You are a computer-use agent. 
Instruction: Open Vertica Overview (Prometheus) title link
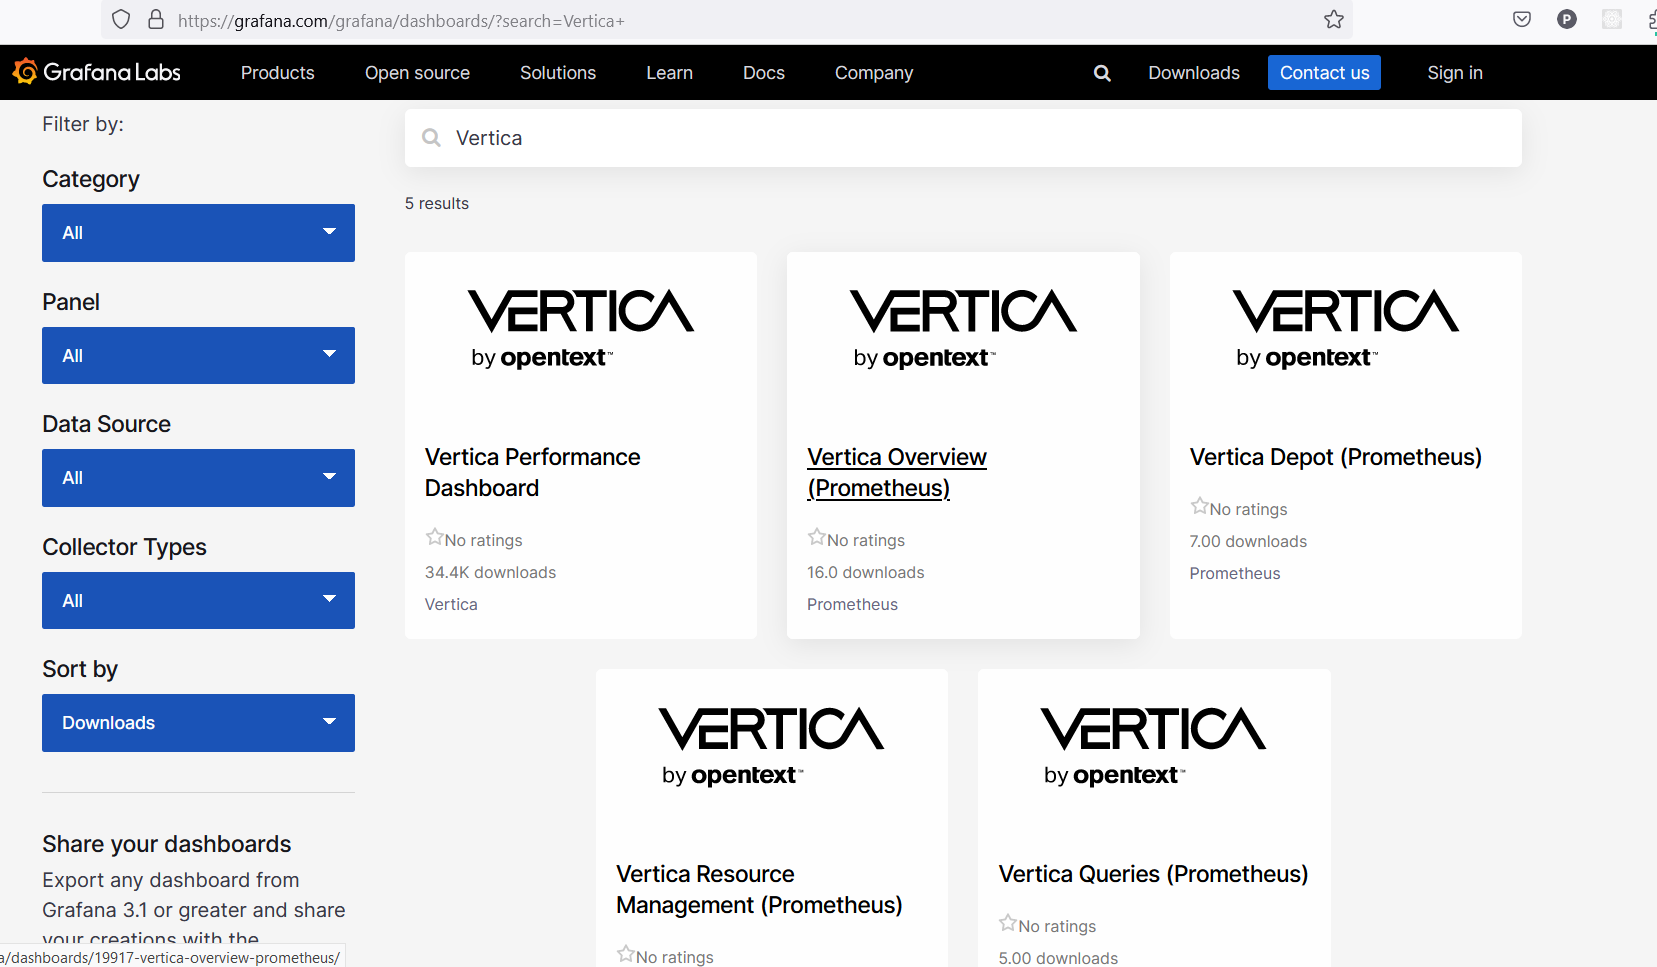tap(897, 472)
